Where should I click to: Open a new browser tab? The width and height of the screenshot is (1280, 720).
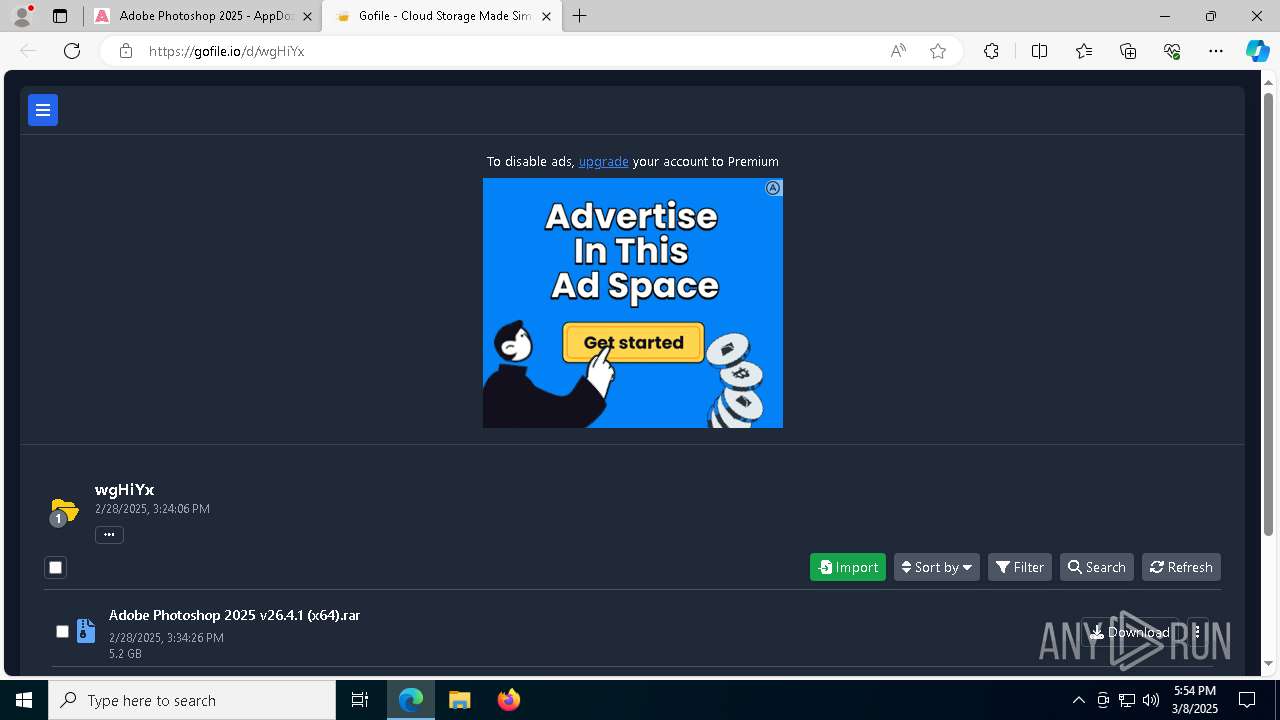click(579, 16)
